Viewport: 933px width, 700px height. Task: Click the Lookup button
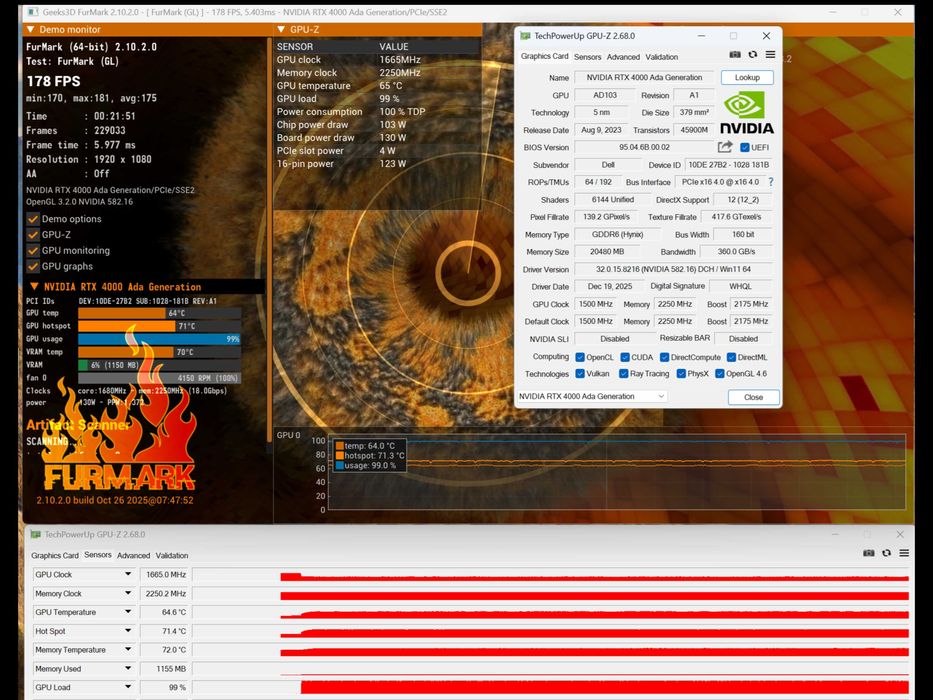(747, 77)
